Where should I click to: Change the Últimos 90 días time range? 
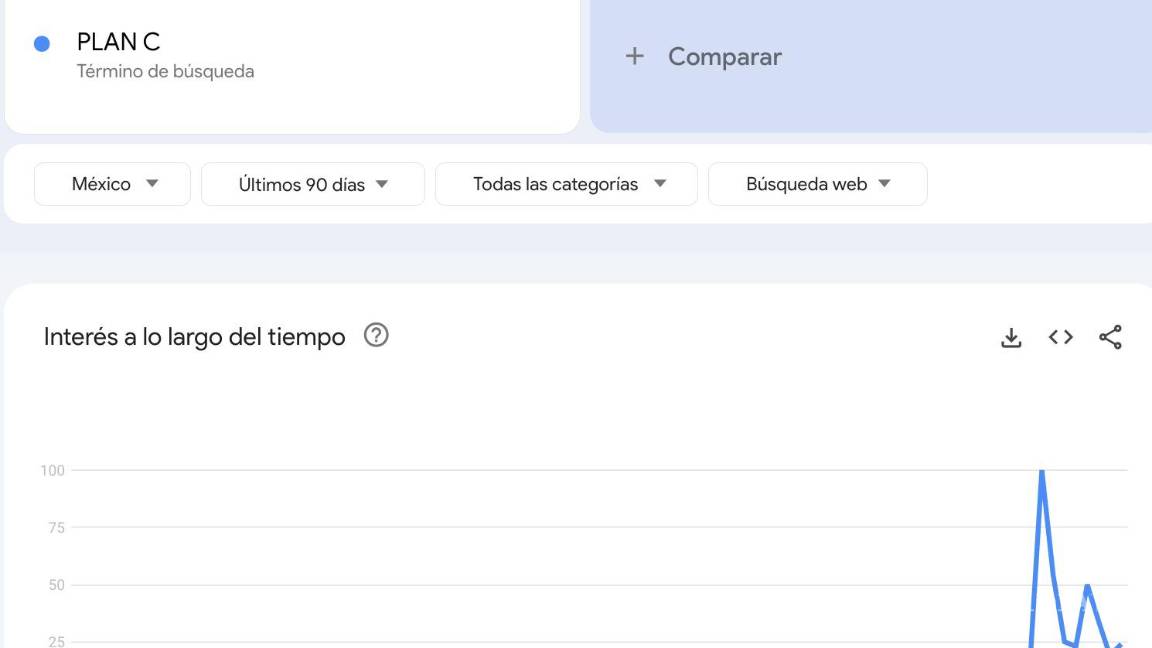coord(312,183)
